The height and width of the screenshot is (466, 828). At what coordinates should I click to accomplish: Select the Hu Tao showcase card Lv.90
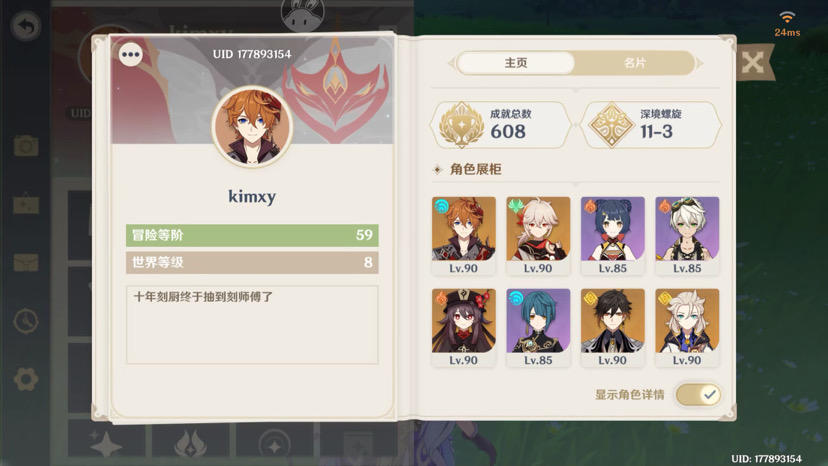pyautogui.click(x=463, y=328)
